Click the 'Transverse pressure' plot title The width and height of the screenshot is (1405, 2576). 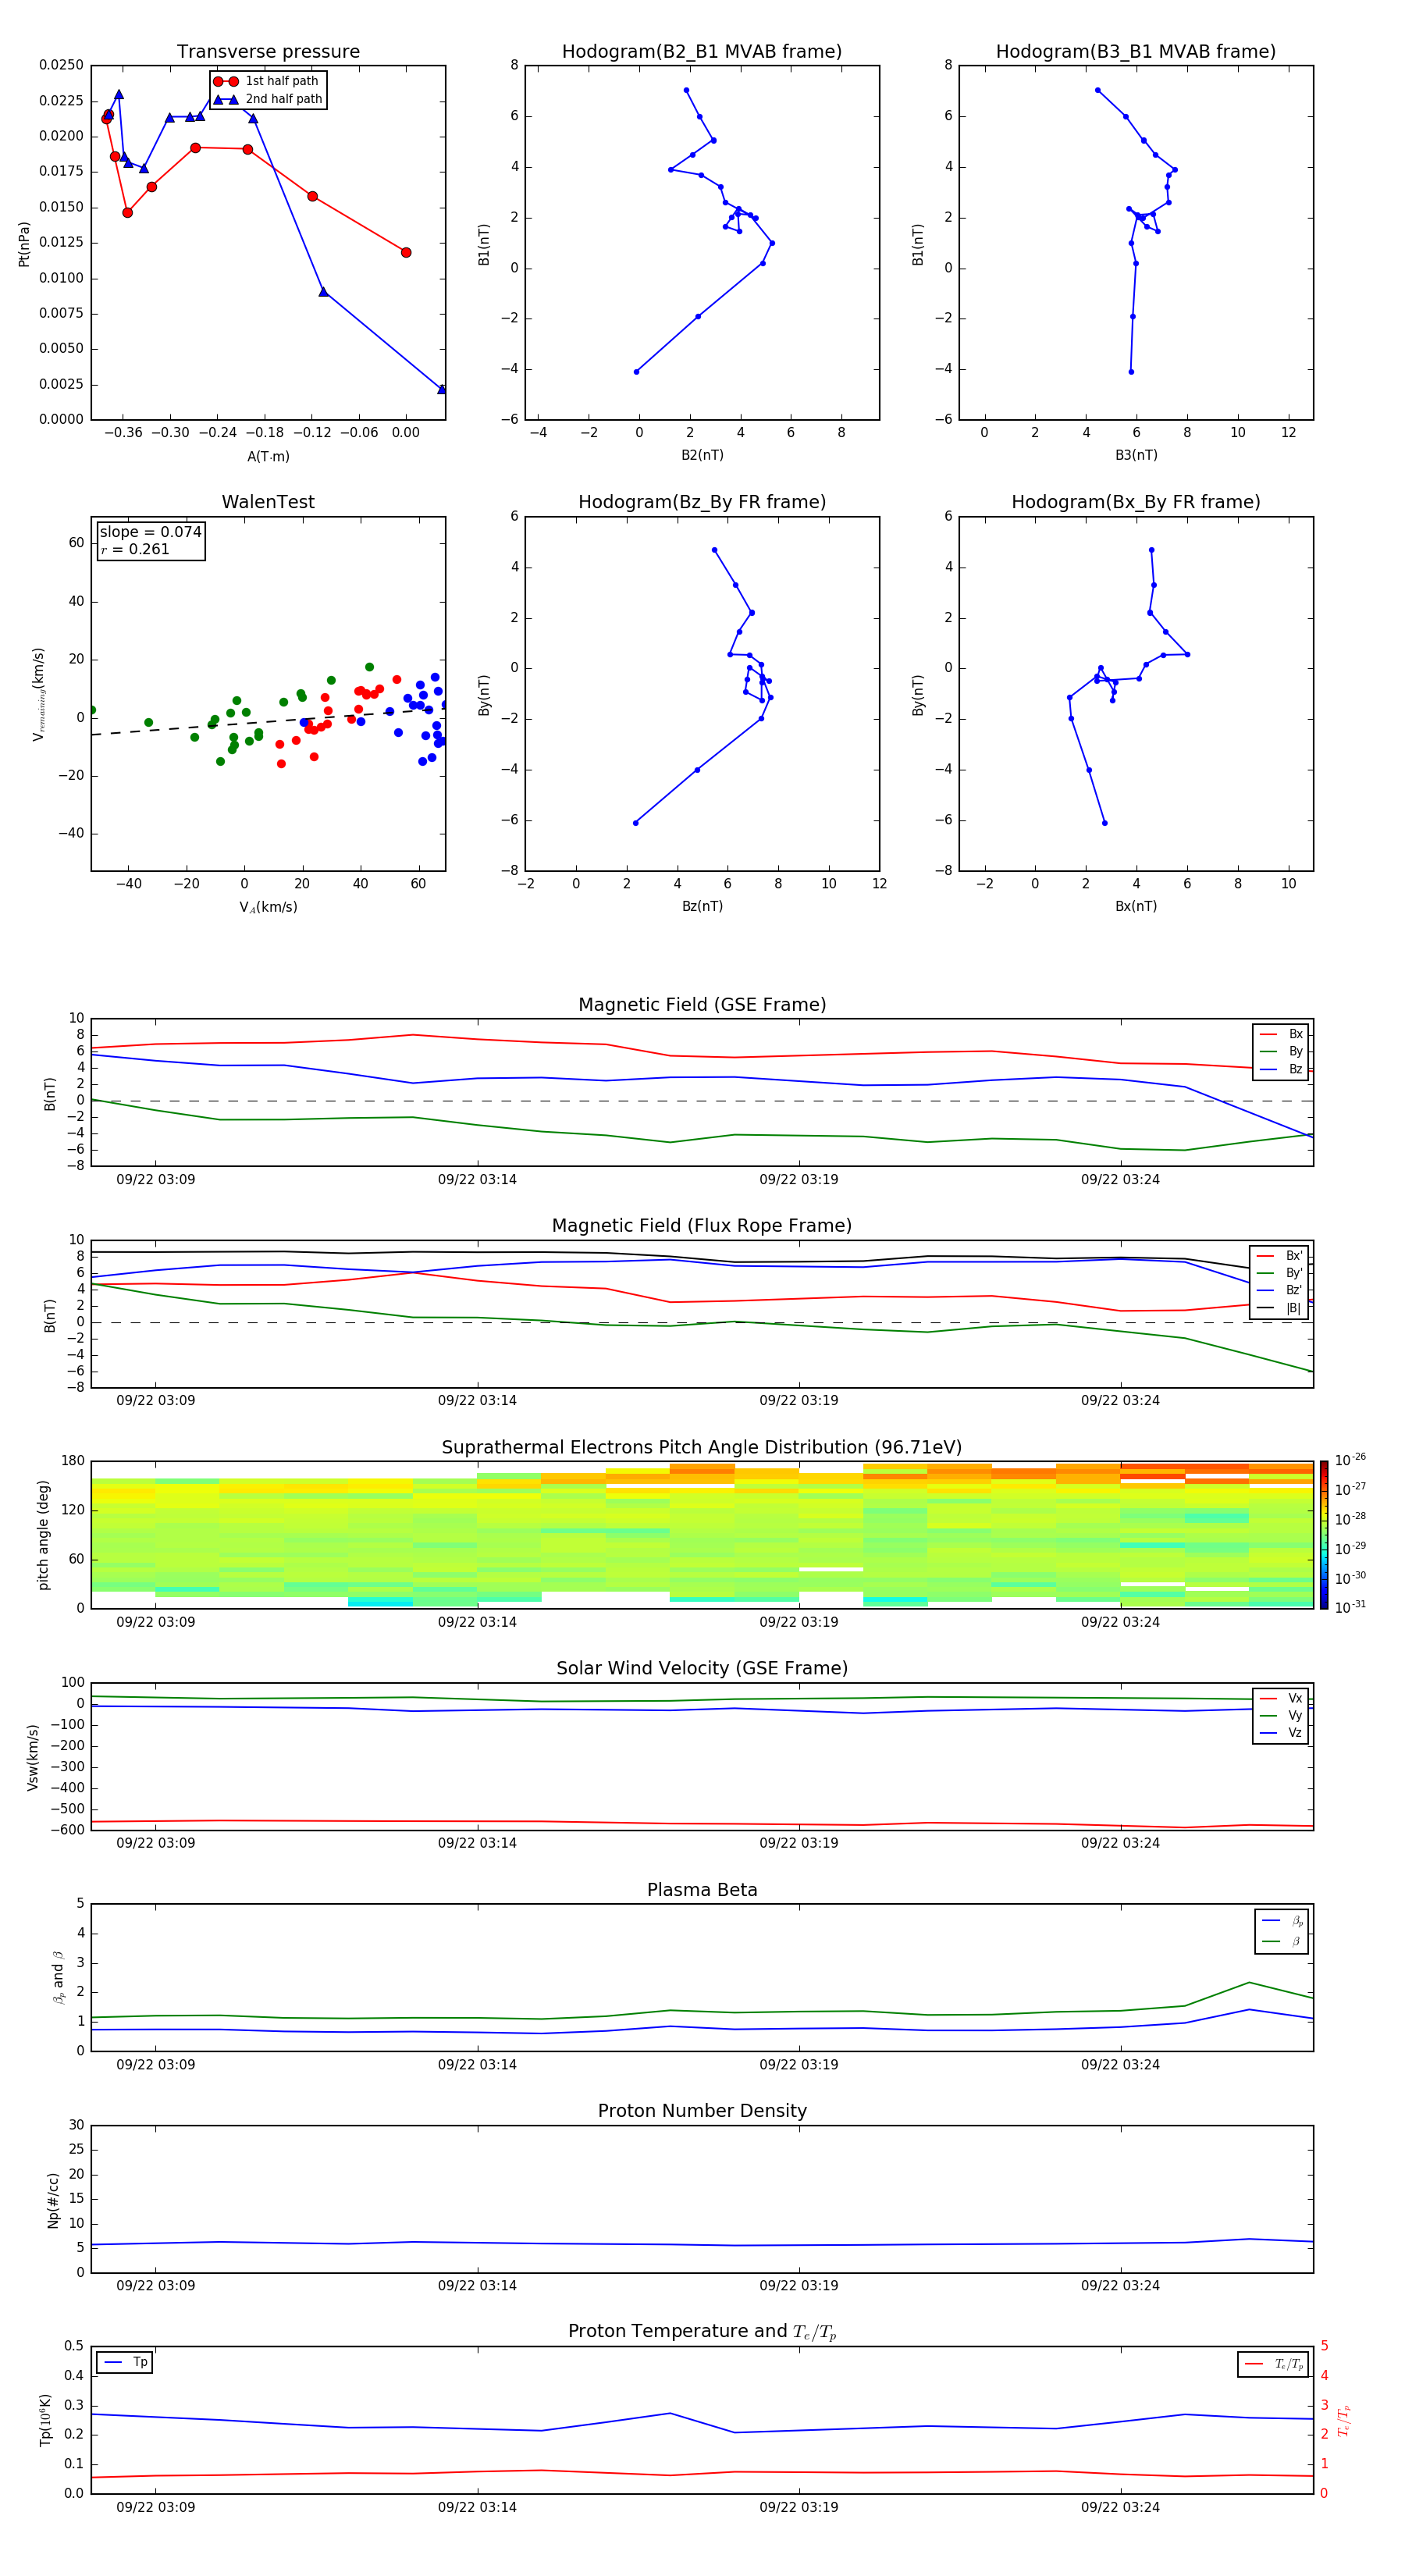pos(268,51)
